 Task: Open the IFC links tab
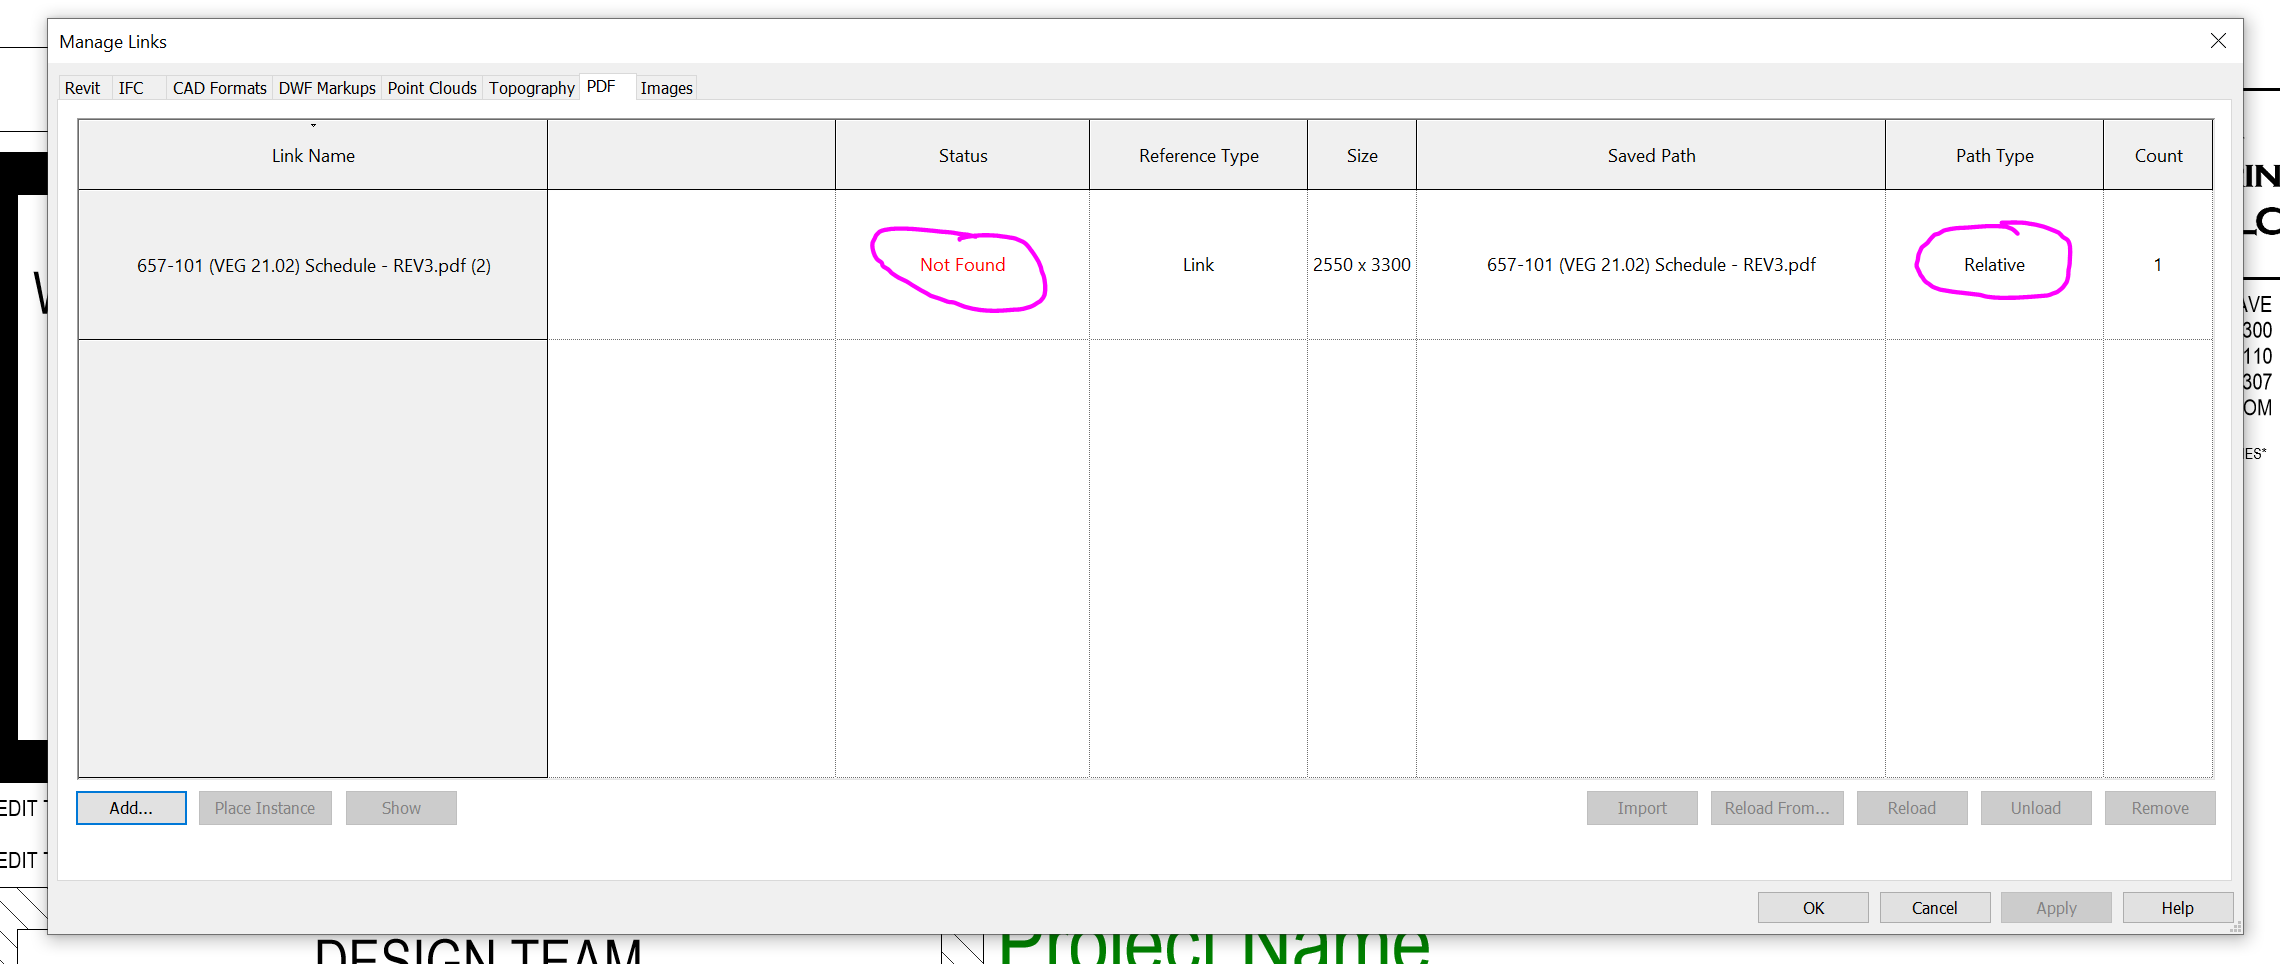pyautogui.click(x=130, y=88)
